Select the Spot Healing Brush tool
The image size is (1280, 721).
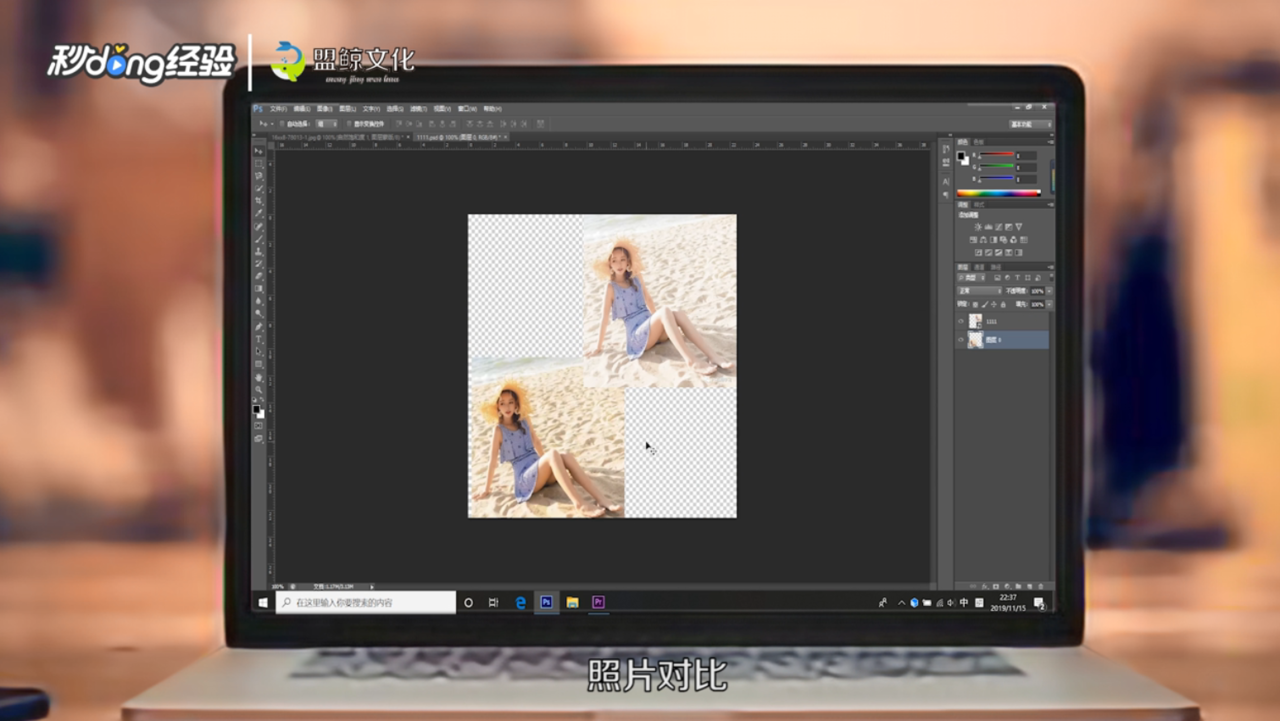pos(259,226)
